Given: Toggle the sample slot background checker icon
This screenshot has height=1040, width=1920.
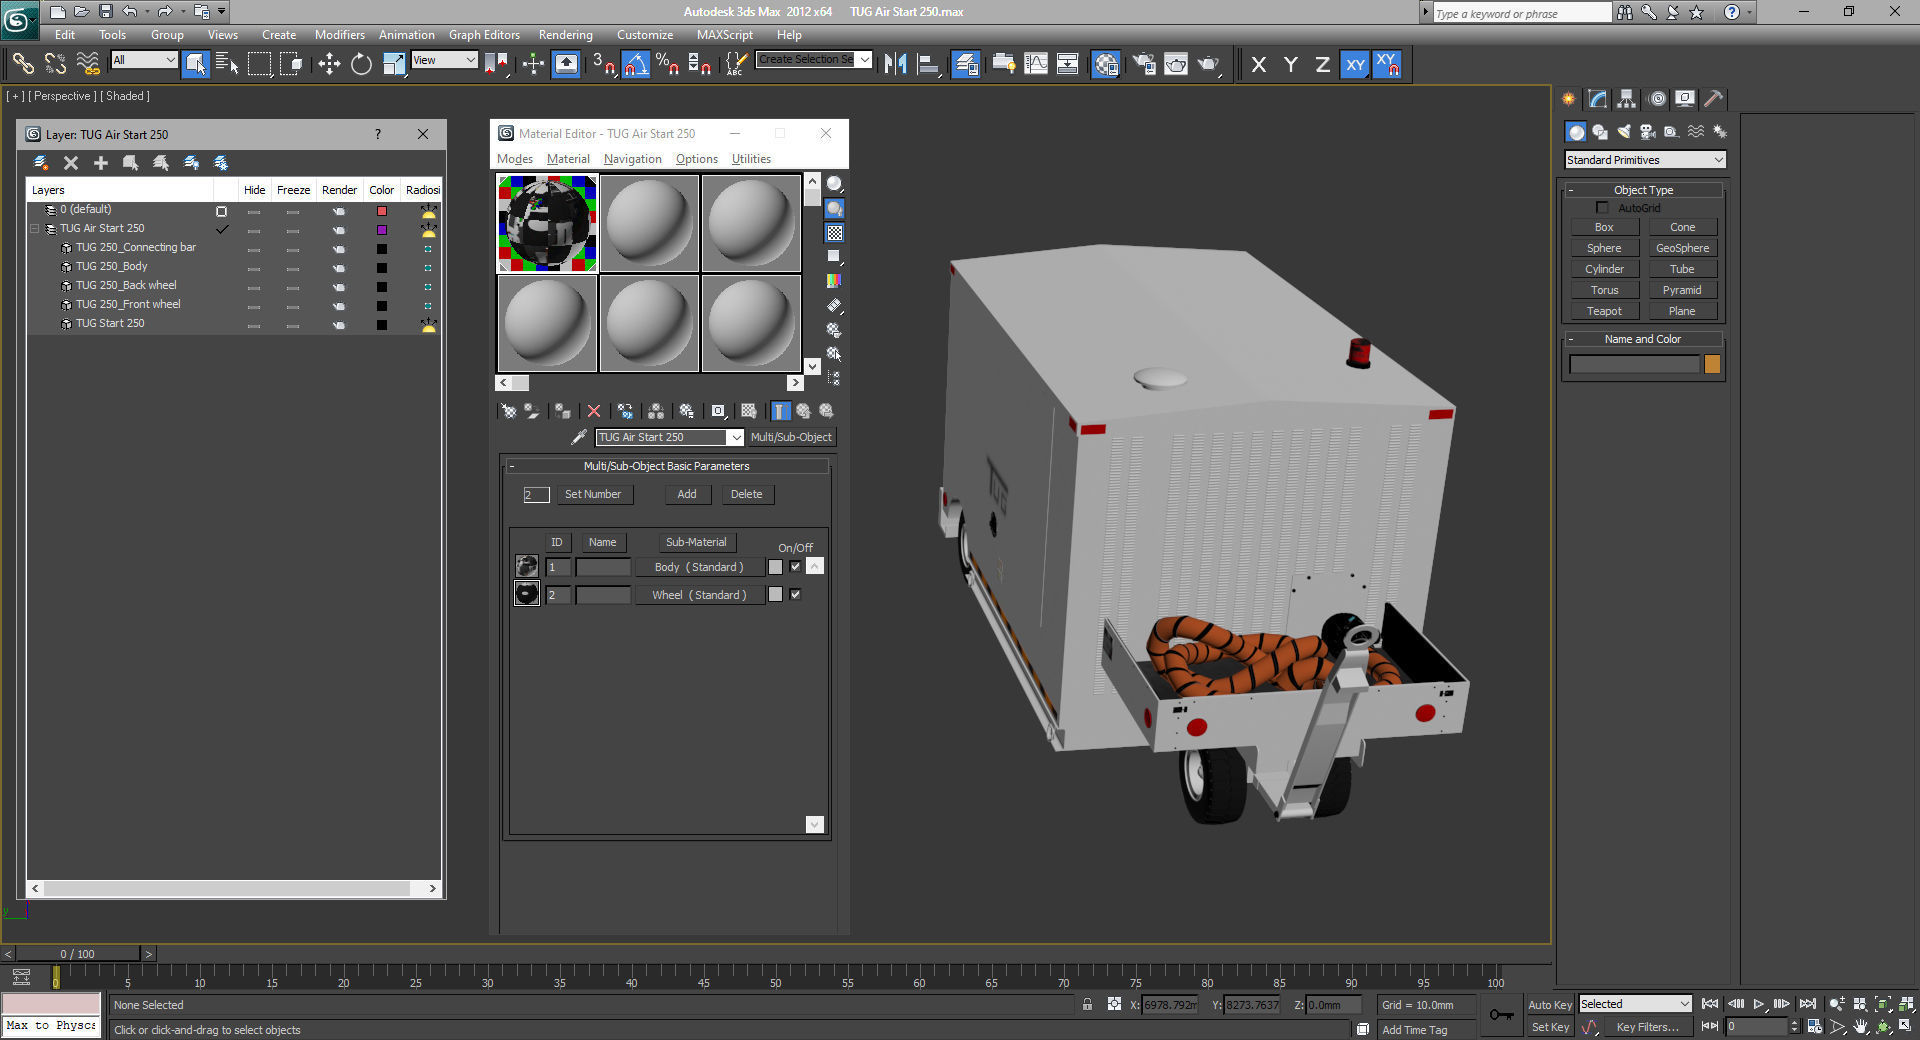Looking at the screenshot, I should 834,232.
